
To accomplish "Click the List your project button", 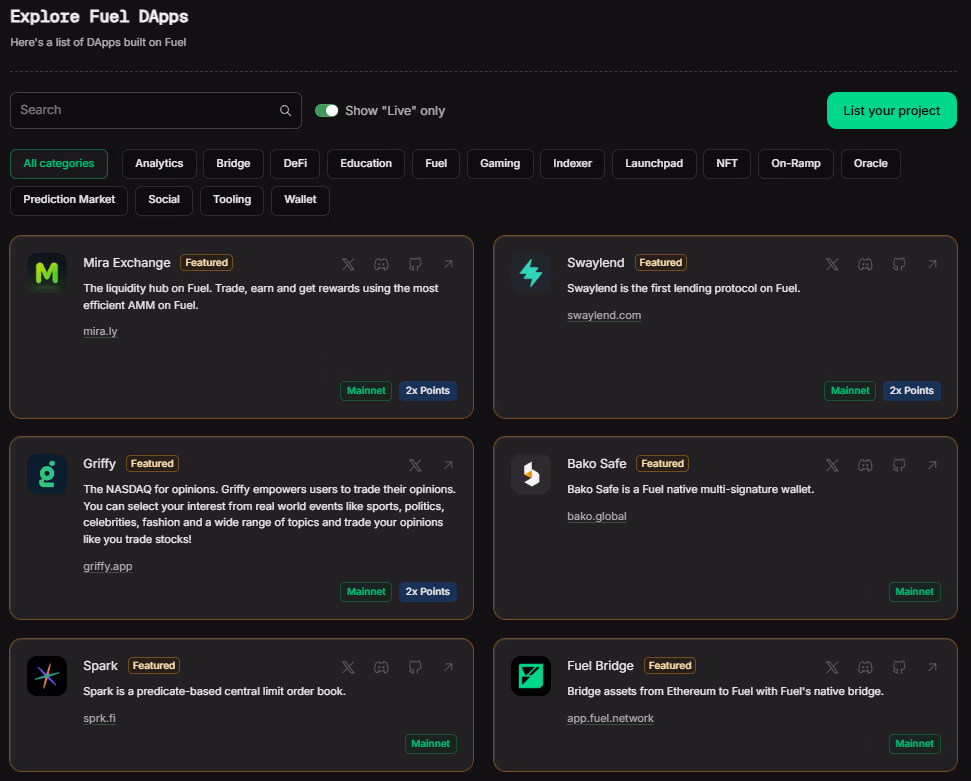I will 892,111.
